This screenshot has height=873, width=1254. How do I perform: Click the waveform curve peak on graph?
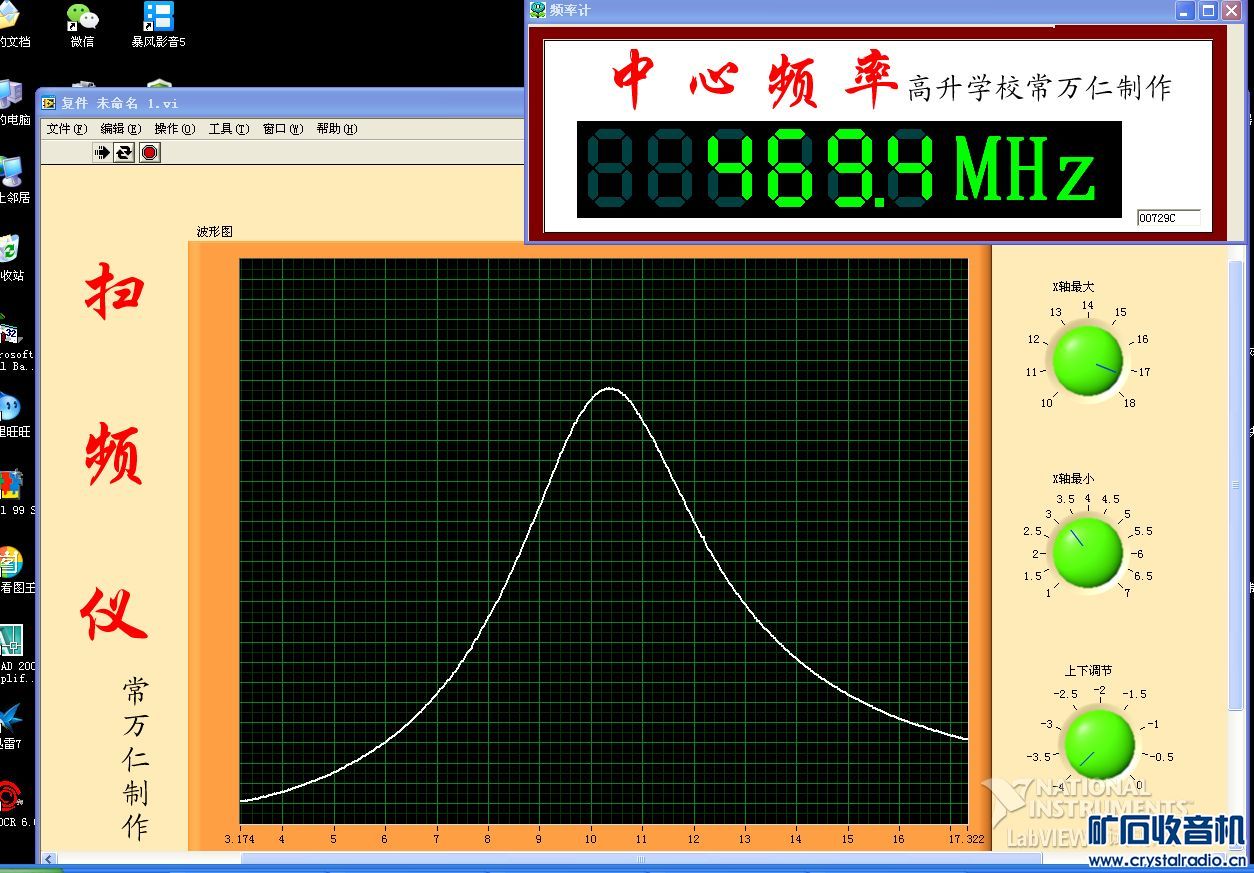[x=610, y=388]
